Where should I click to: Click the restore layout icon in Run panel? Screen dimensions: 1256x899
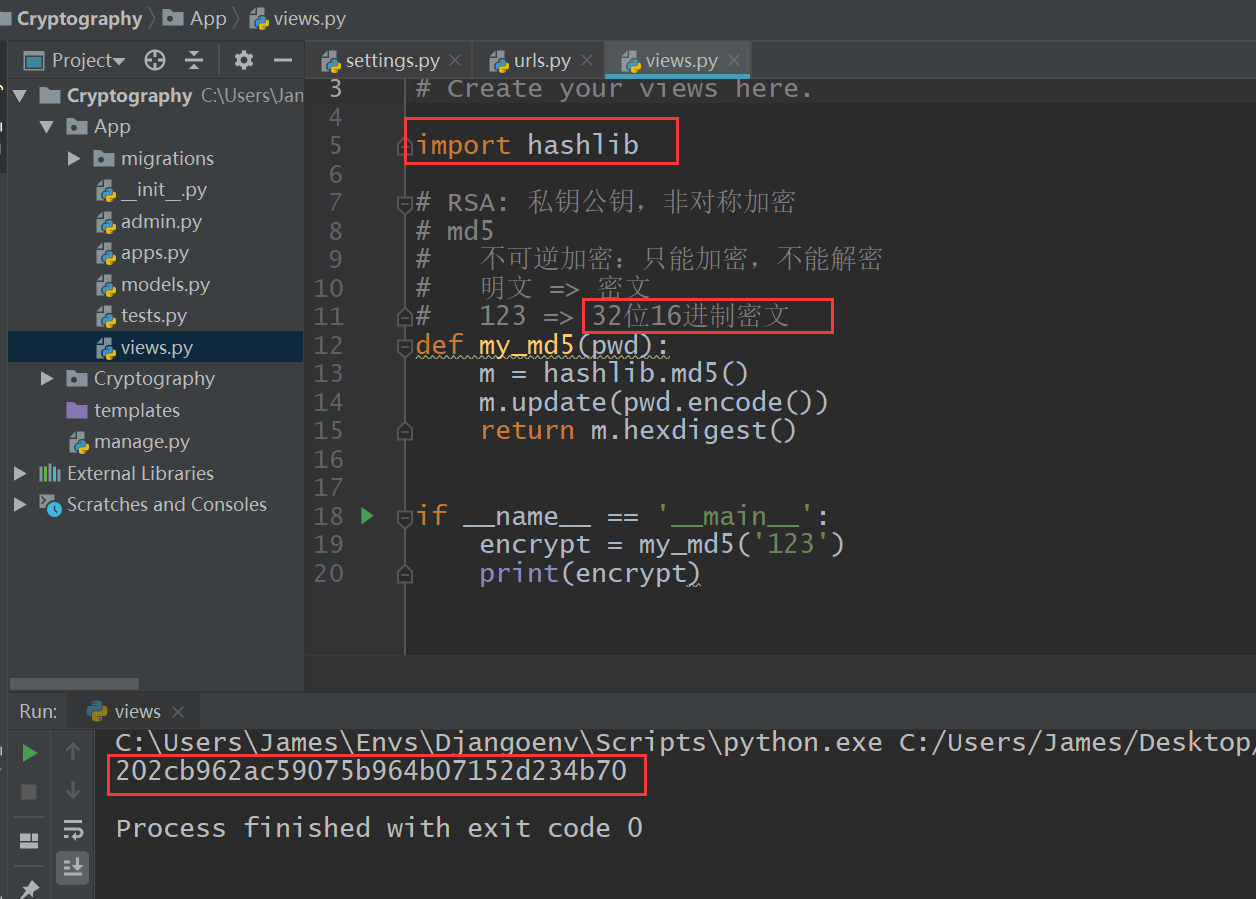point(30,841)
